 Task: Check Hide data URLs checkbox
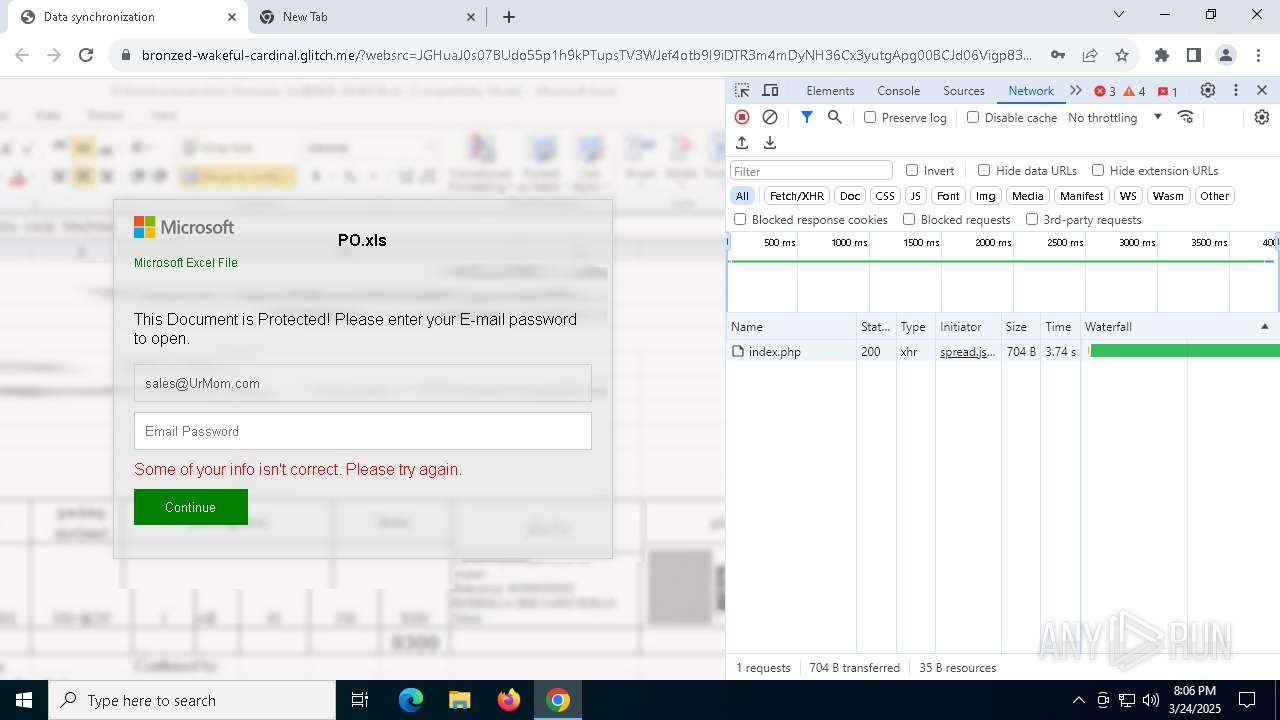[984, 170]
